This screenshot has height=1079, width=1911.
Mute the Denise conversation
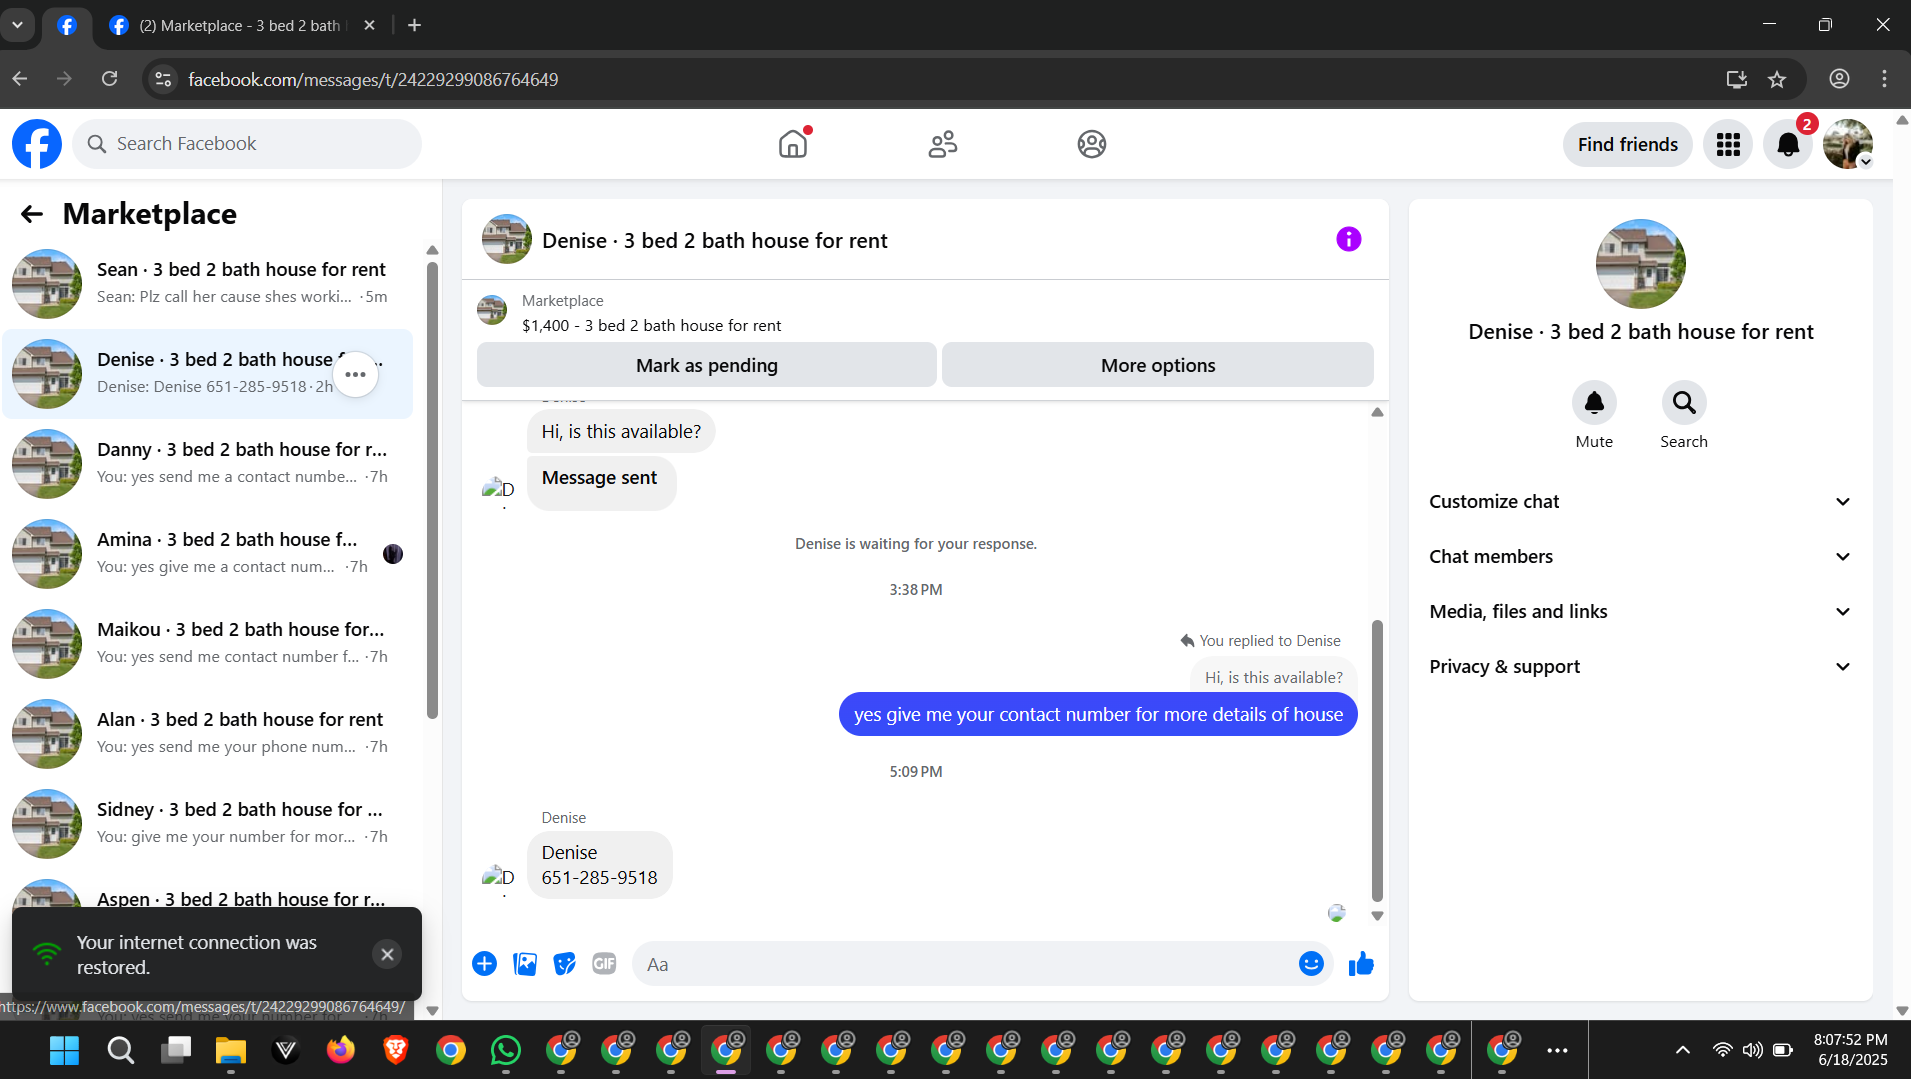(1594, 403)
